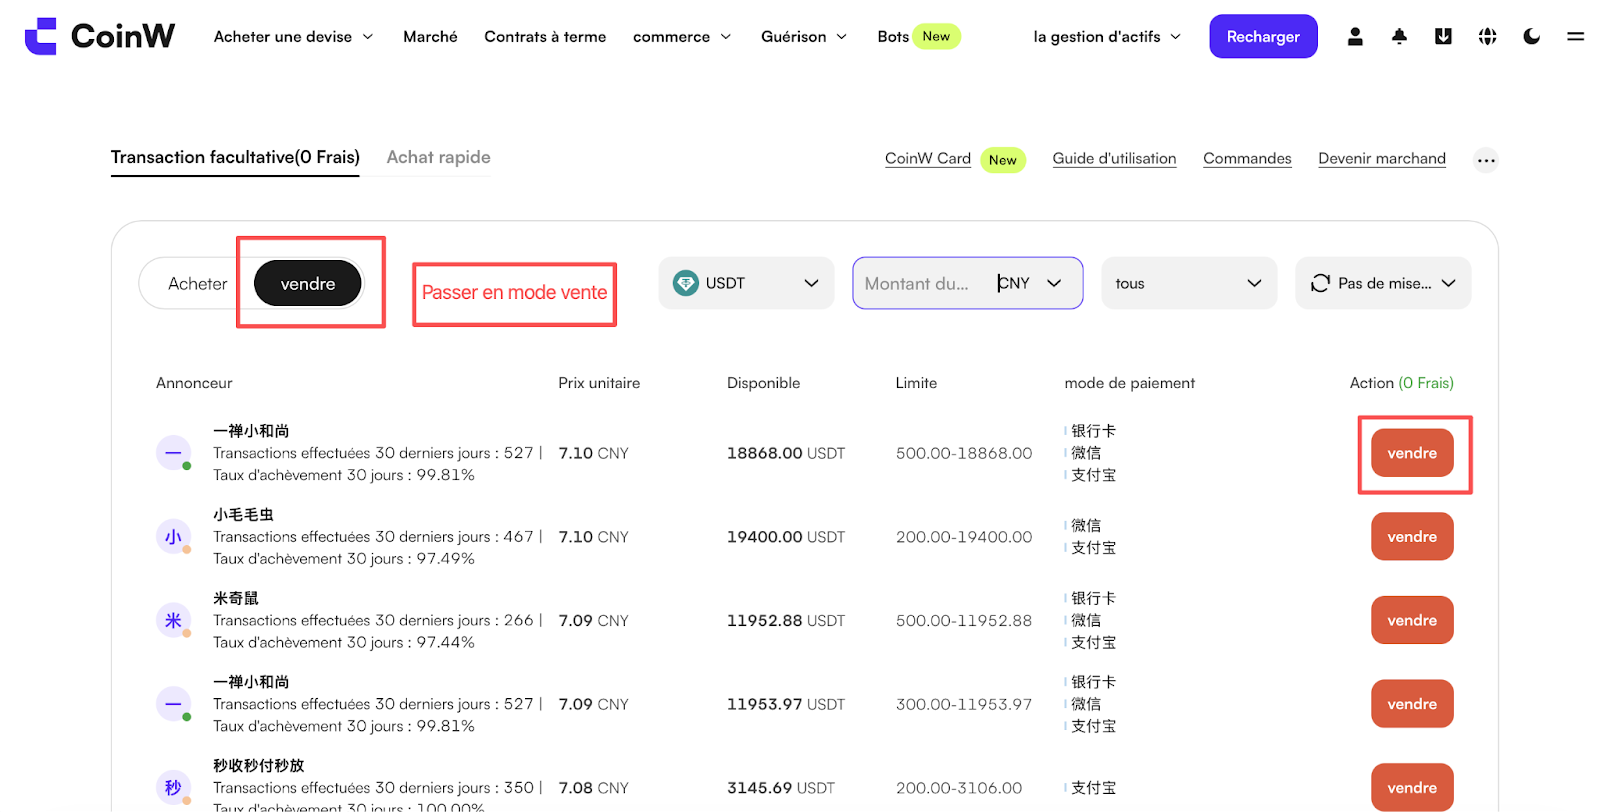Switch to Acheter mode
This screenshot has width=1600, height=812.
197,284
